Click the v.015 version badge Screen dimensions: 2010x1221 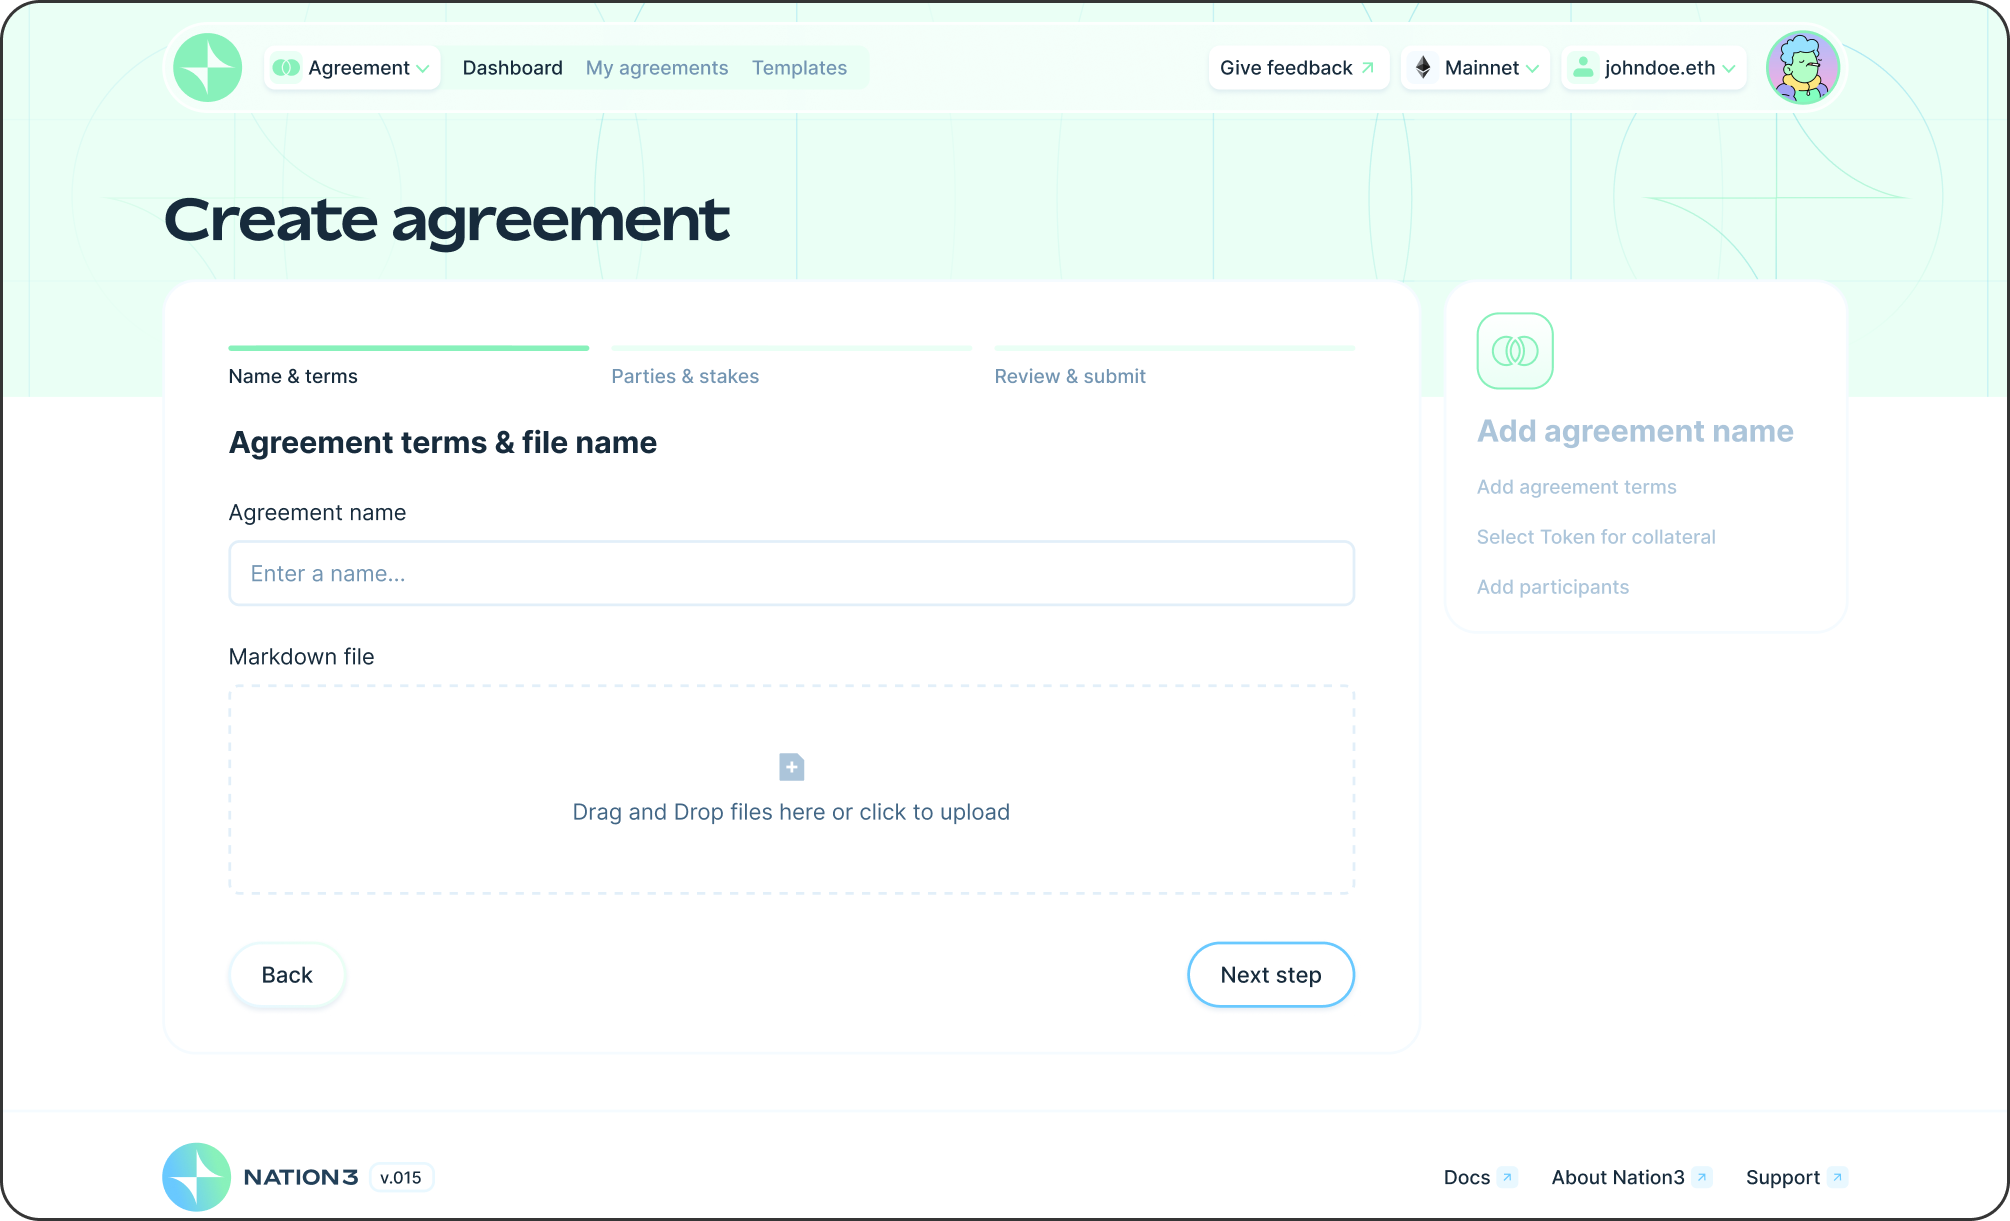pyautogui.click(x=401, y=1178)
